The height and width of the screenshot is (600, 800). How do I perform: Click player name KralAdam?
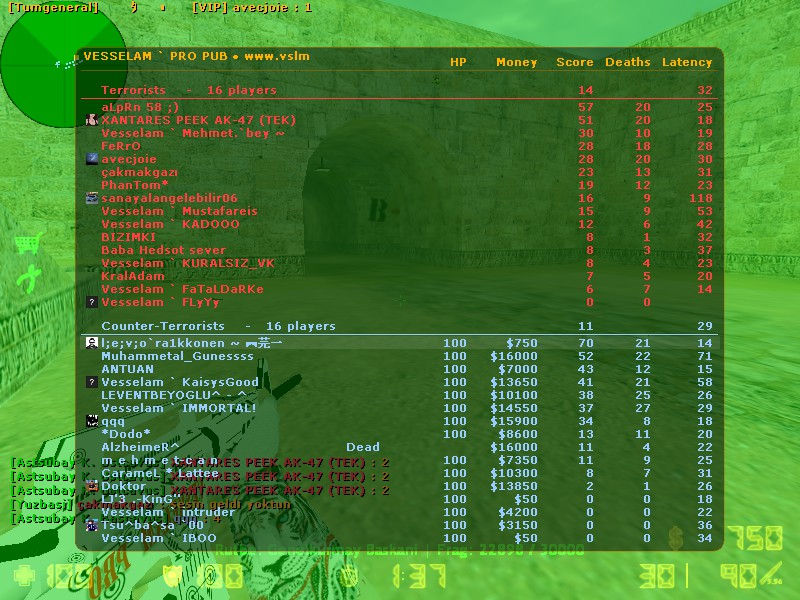(x=133, y=276)
